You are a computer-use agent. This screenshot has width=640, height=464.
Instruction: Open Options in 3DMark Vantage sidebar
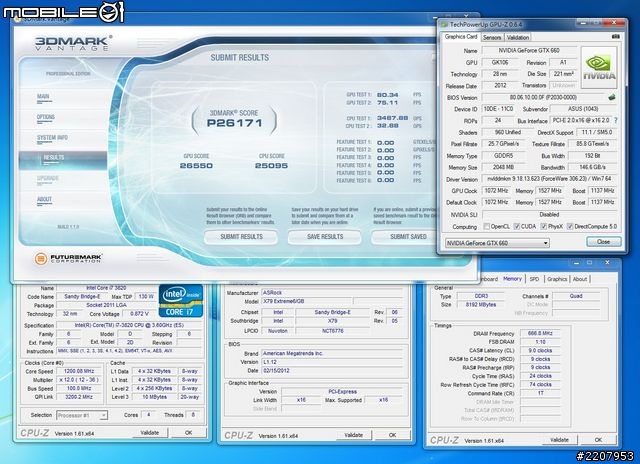pyautogui.click(x=45, y=118)
